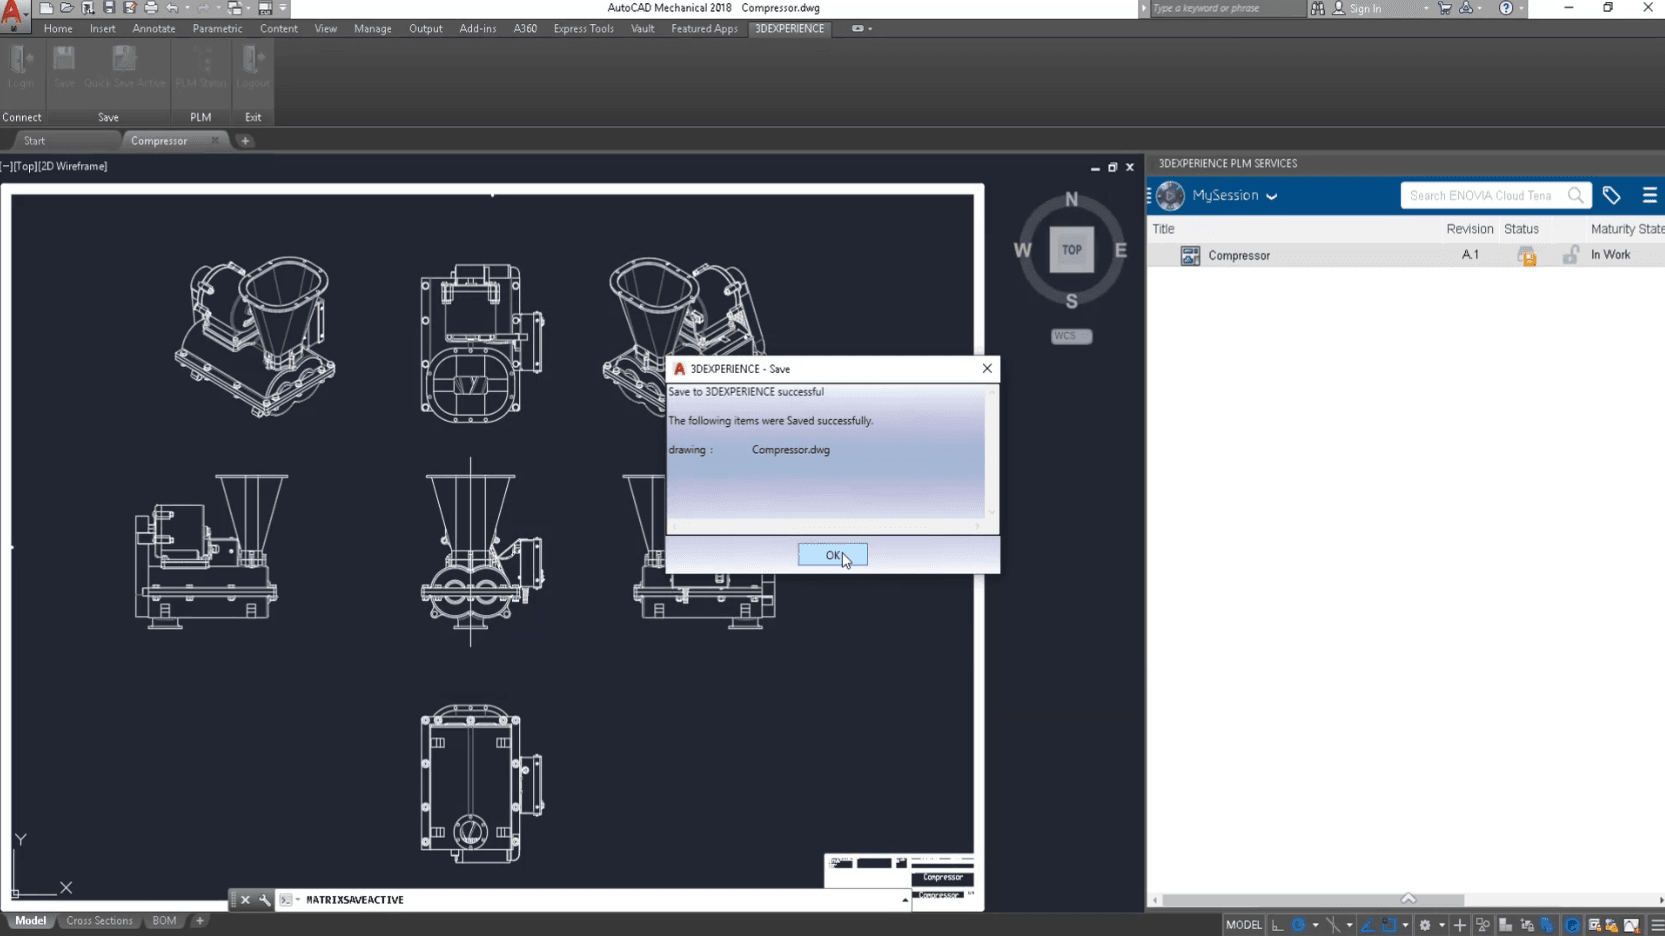
Task: Add a new drawing tab with plus
Action: 245,141
